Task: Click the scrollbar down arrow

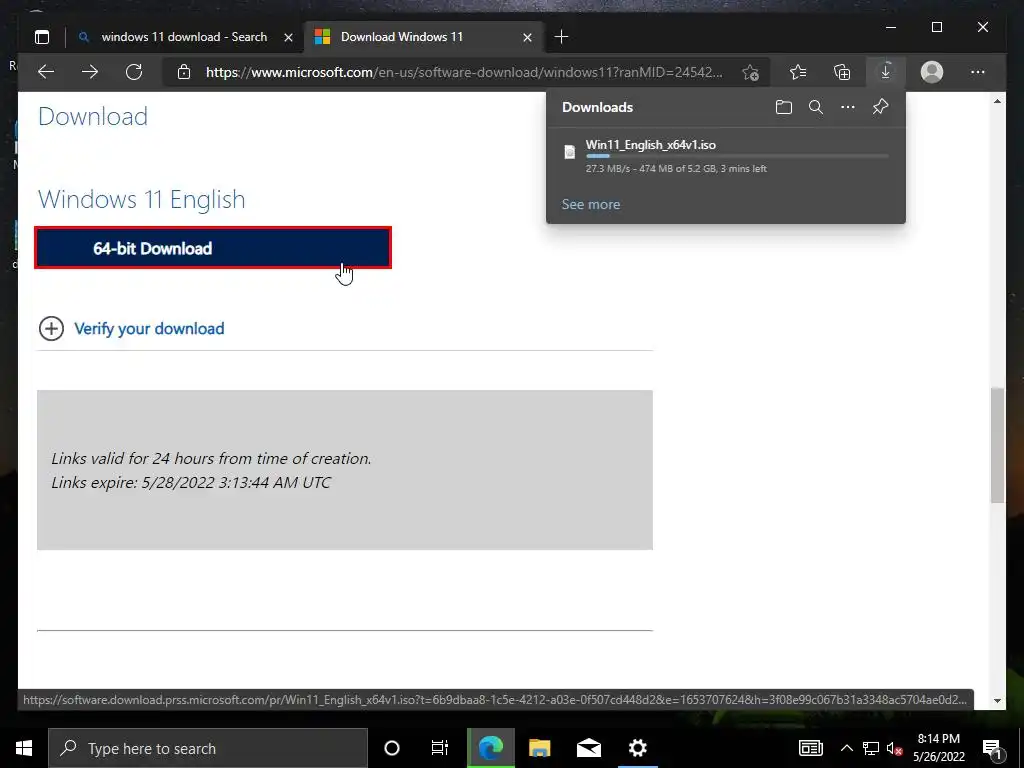Action: [997, 701]
